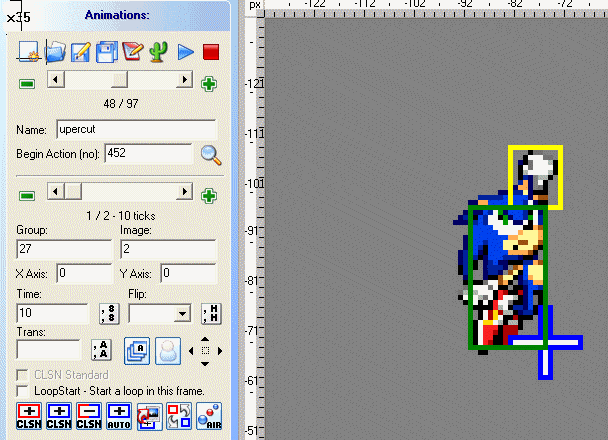
Task: Click the '1 / 2 - 10 ticks' text
Action: [121, 216]
